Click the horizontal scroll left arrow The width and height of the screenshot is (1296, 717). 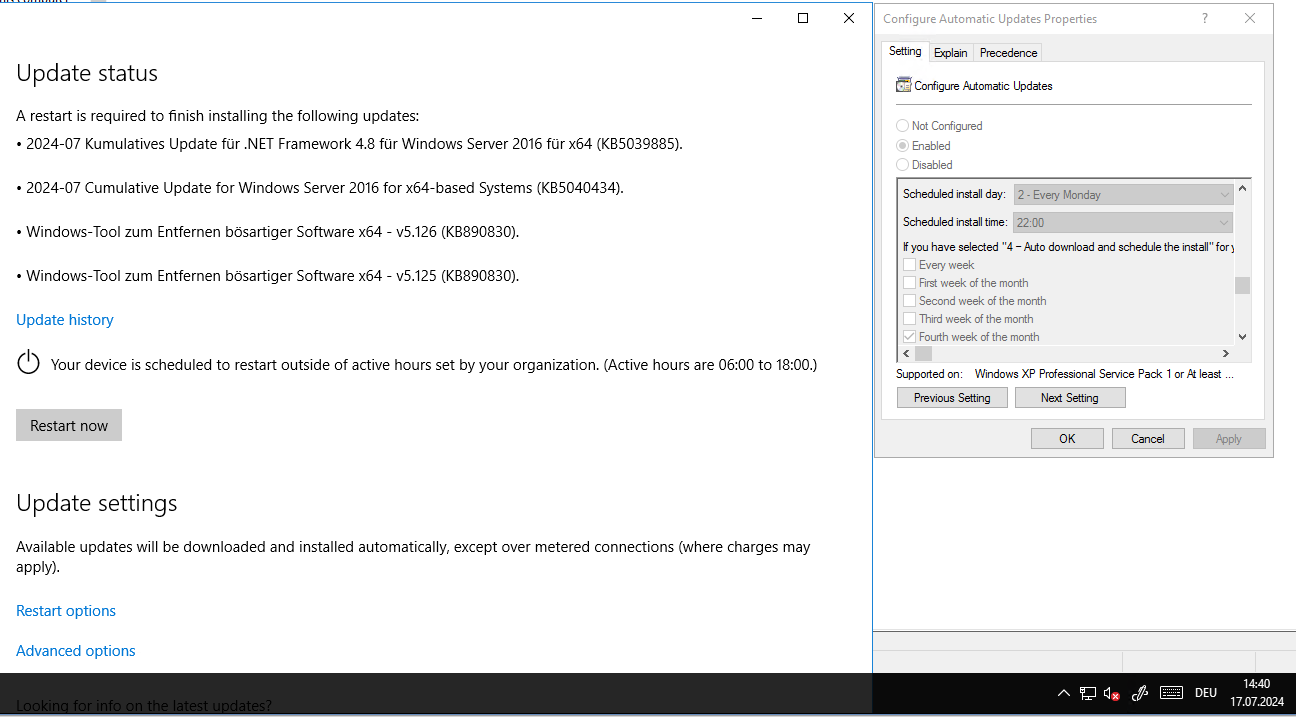click(907, 354)
